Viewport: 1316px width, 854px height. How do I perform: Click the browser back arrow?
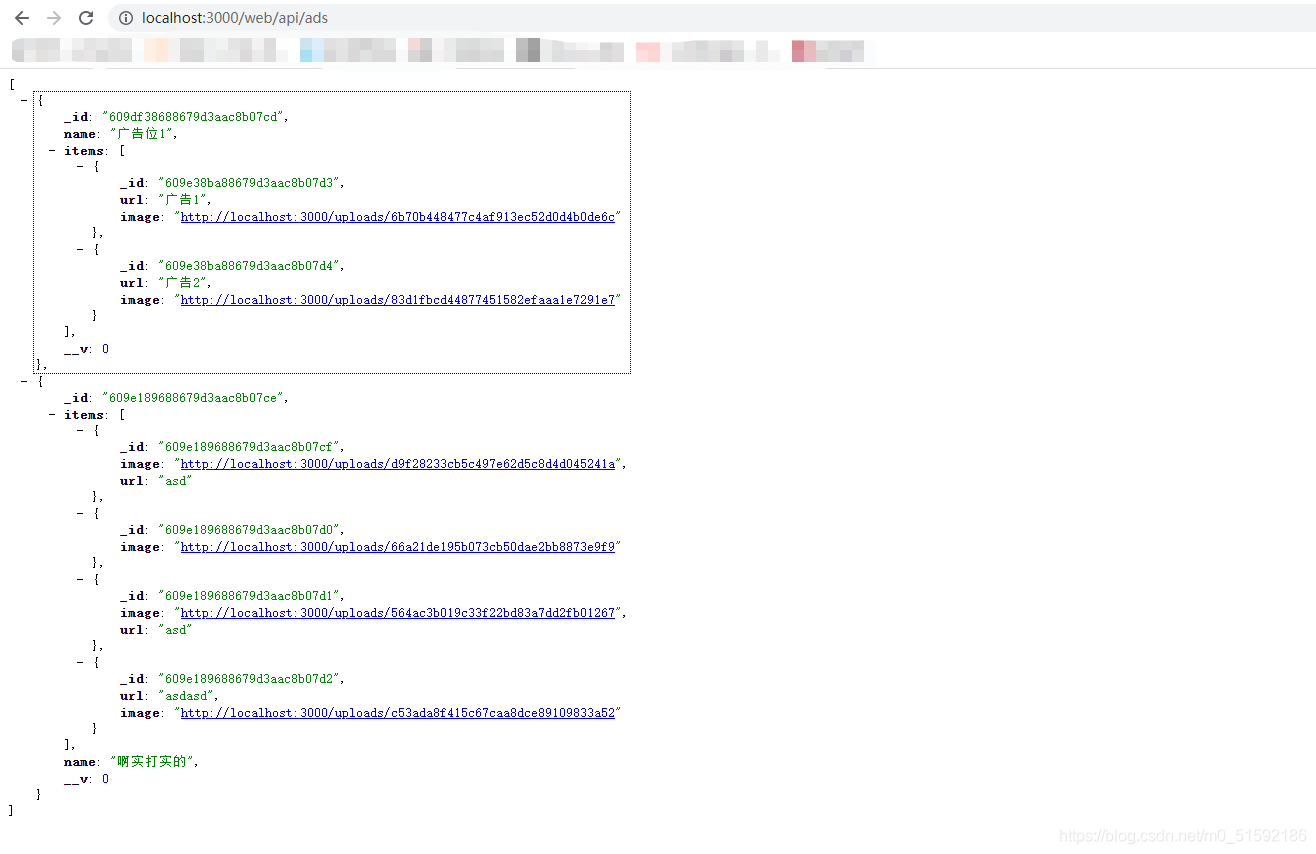point(22,18)
